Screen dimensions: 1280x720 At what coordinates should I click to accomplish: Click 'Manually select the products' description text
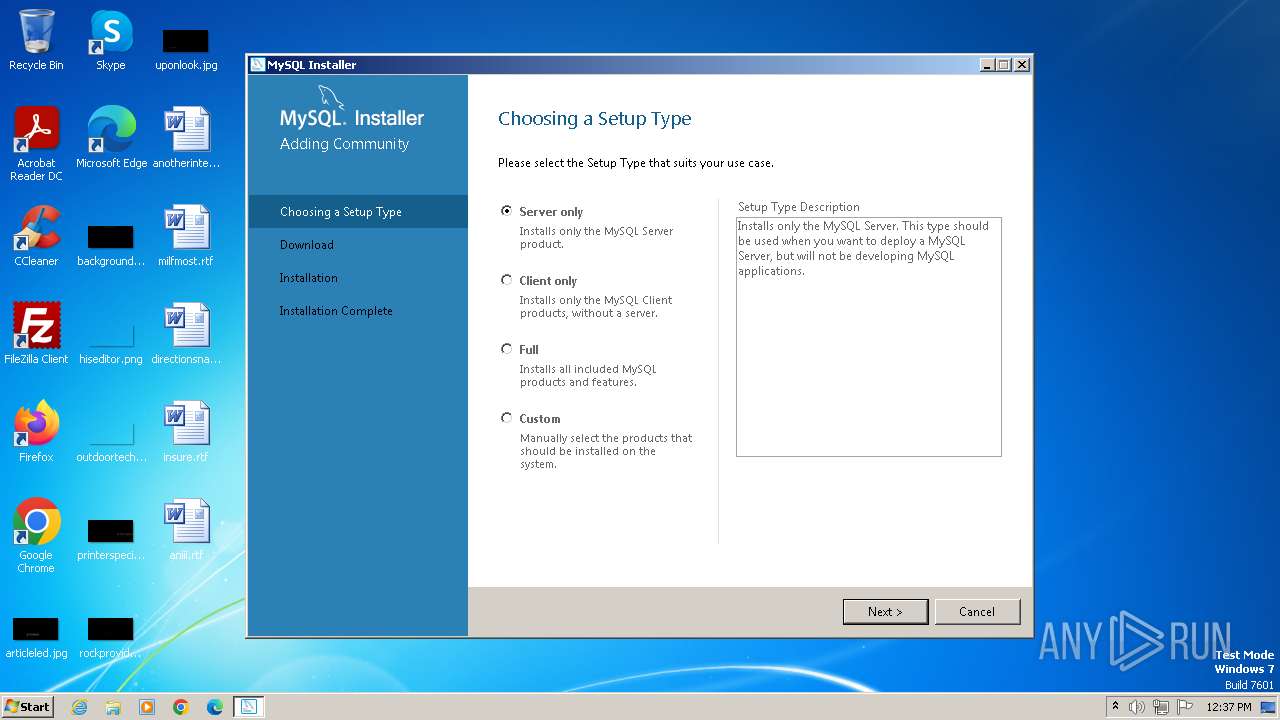coord(606,451)
